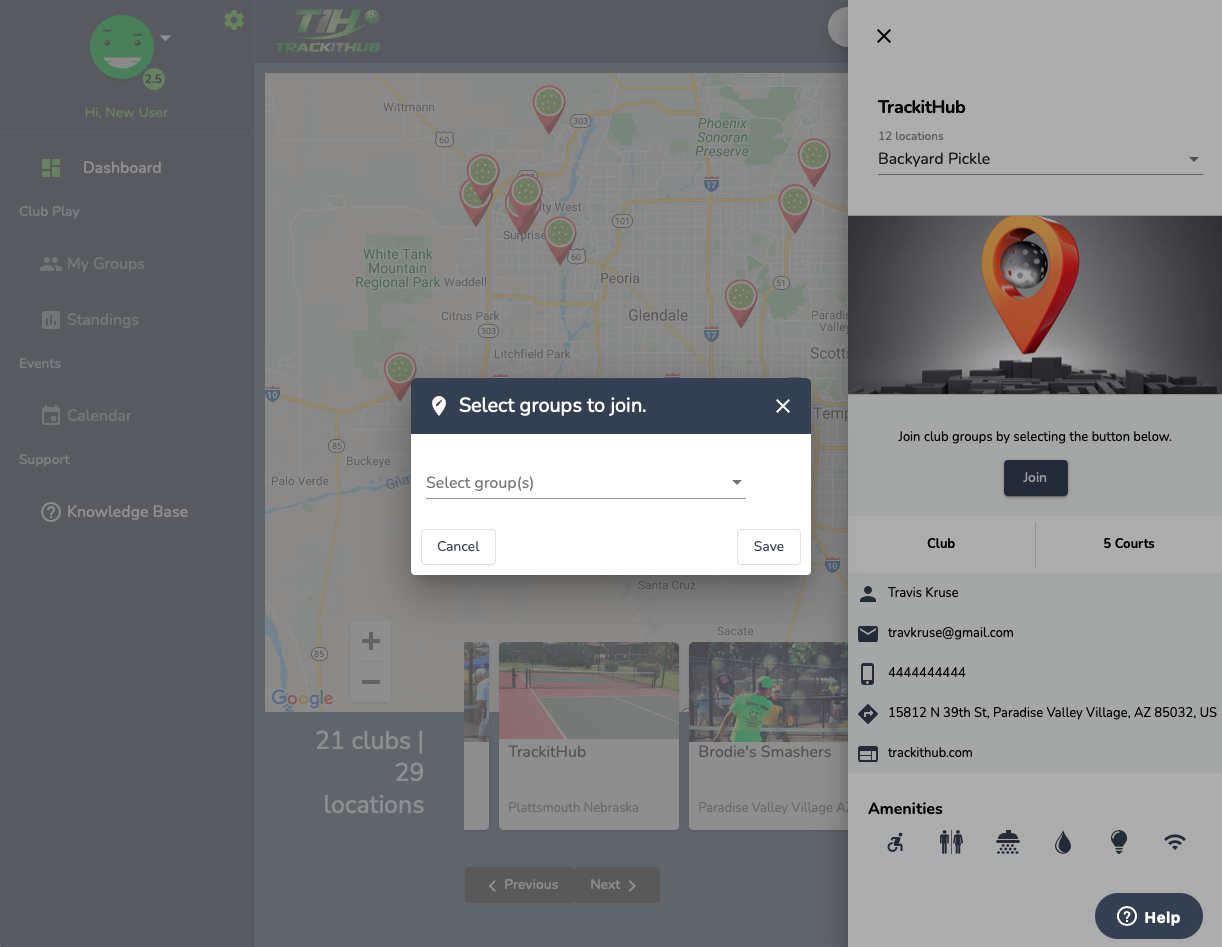Click the TrackitHub Plattsmouth Nebraska club card
The image size is (1222, 947).
[x=588, y=736]
